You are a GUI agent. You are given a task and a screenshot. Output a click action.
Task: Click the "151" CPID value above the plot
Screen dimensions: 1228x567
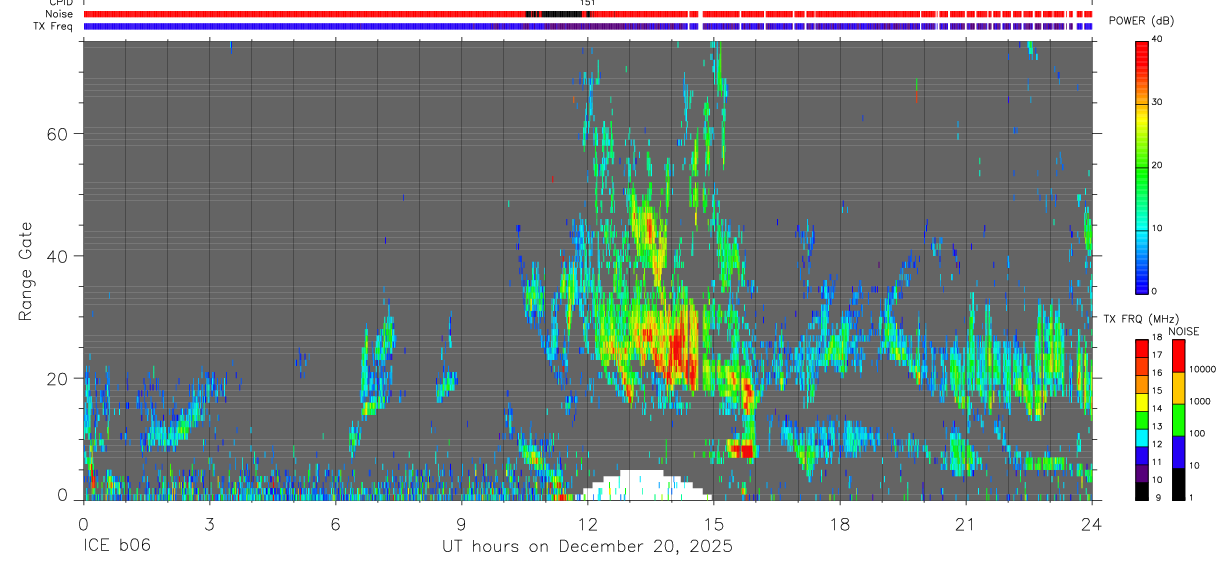click(x=587, y=3)
